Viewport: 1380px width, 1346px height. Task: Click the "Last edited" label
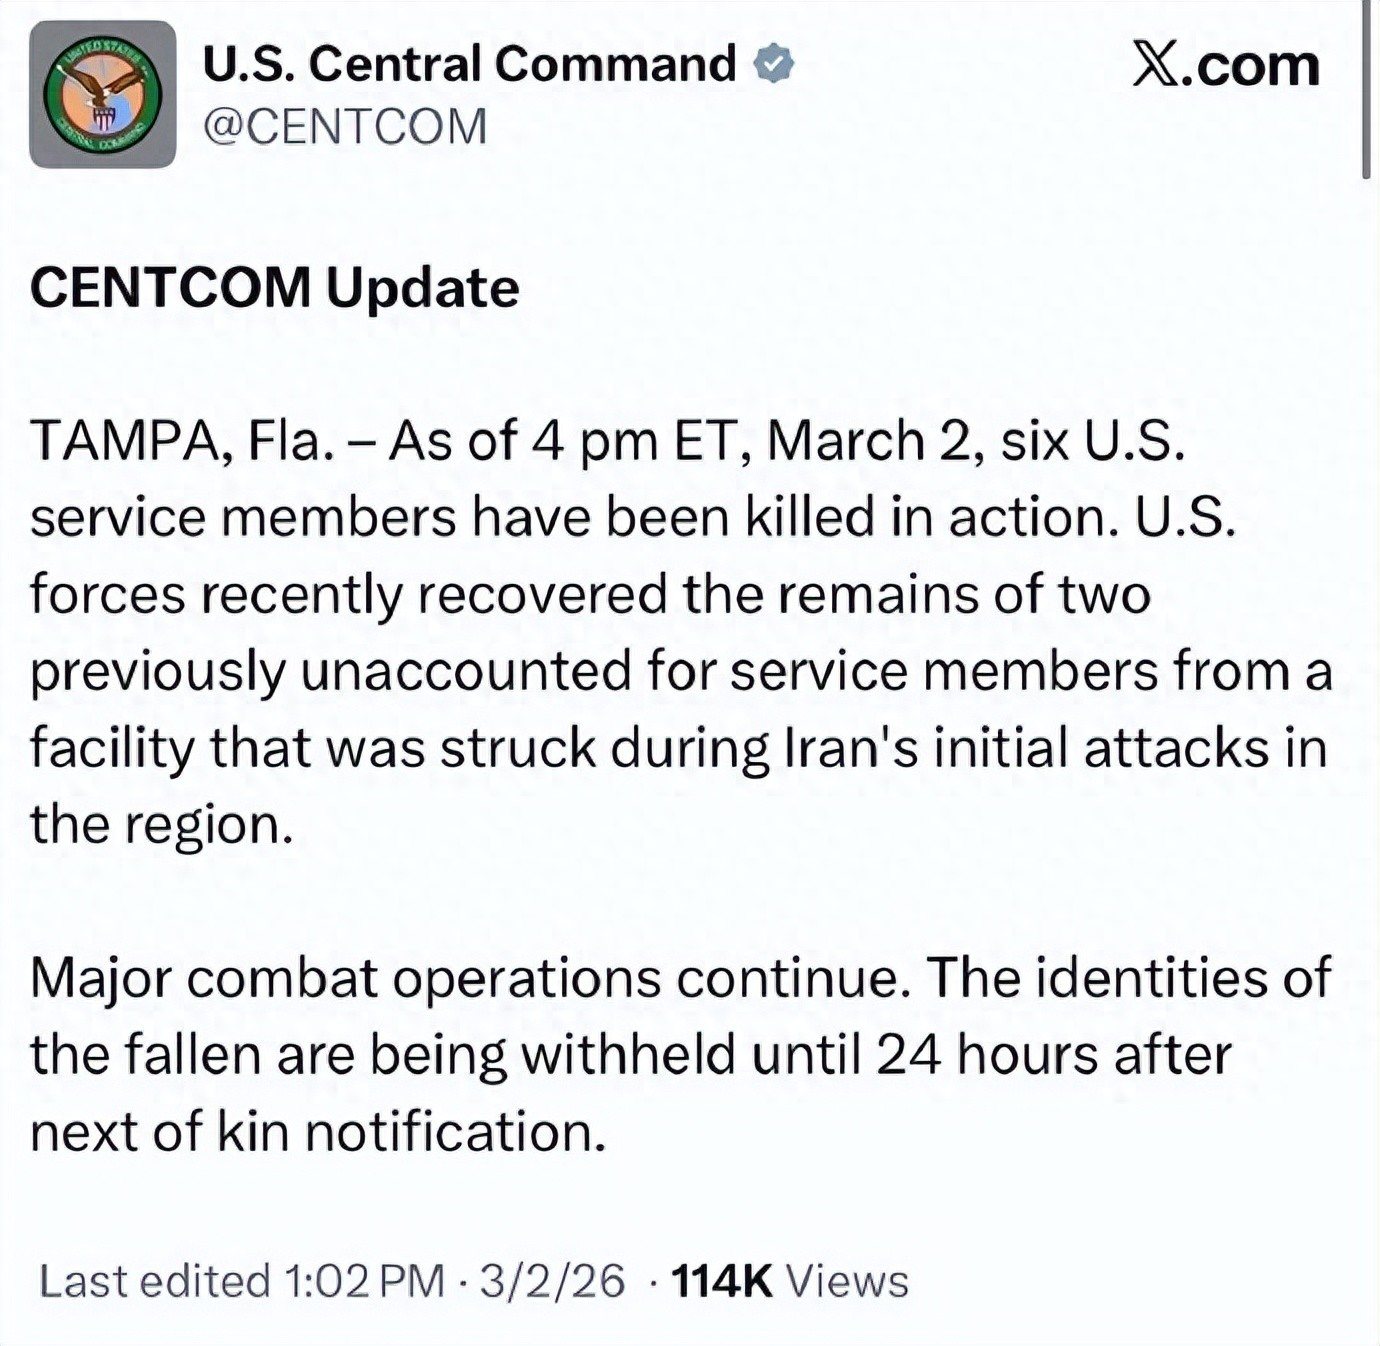(155, 1281)
